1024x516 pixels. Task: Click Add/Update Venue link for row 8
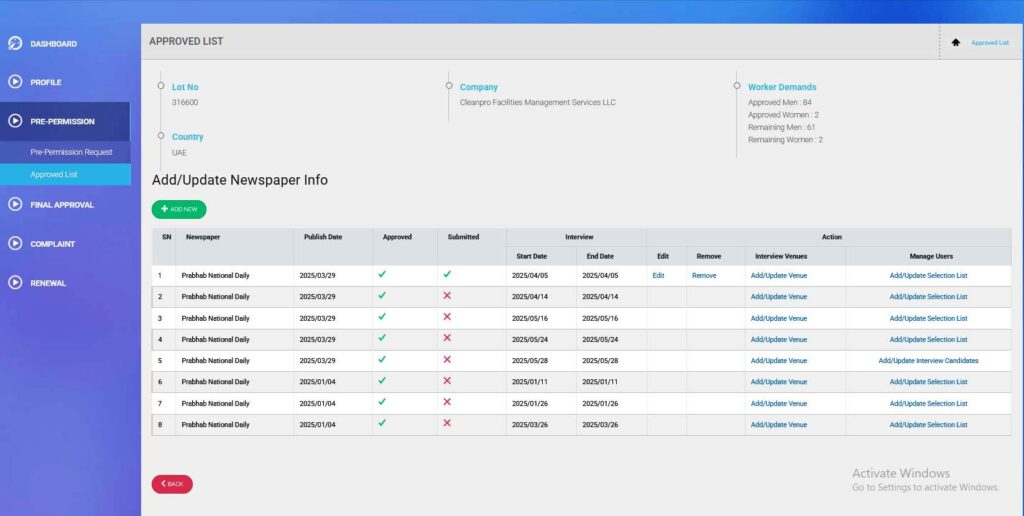tap(778, 425)
